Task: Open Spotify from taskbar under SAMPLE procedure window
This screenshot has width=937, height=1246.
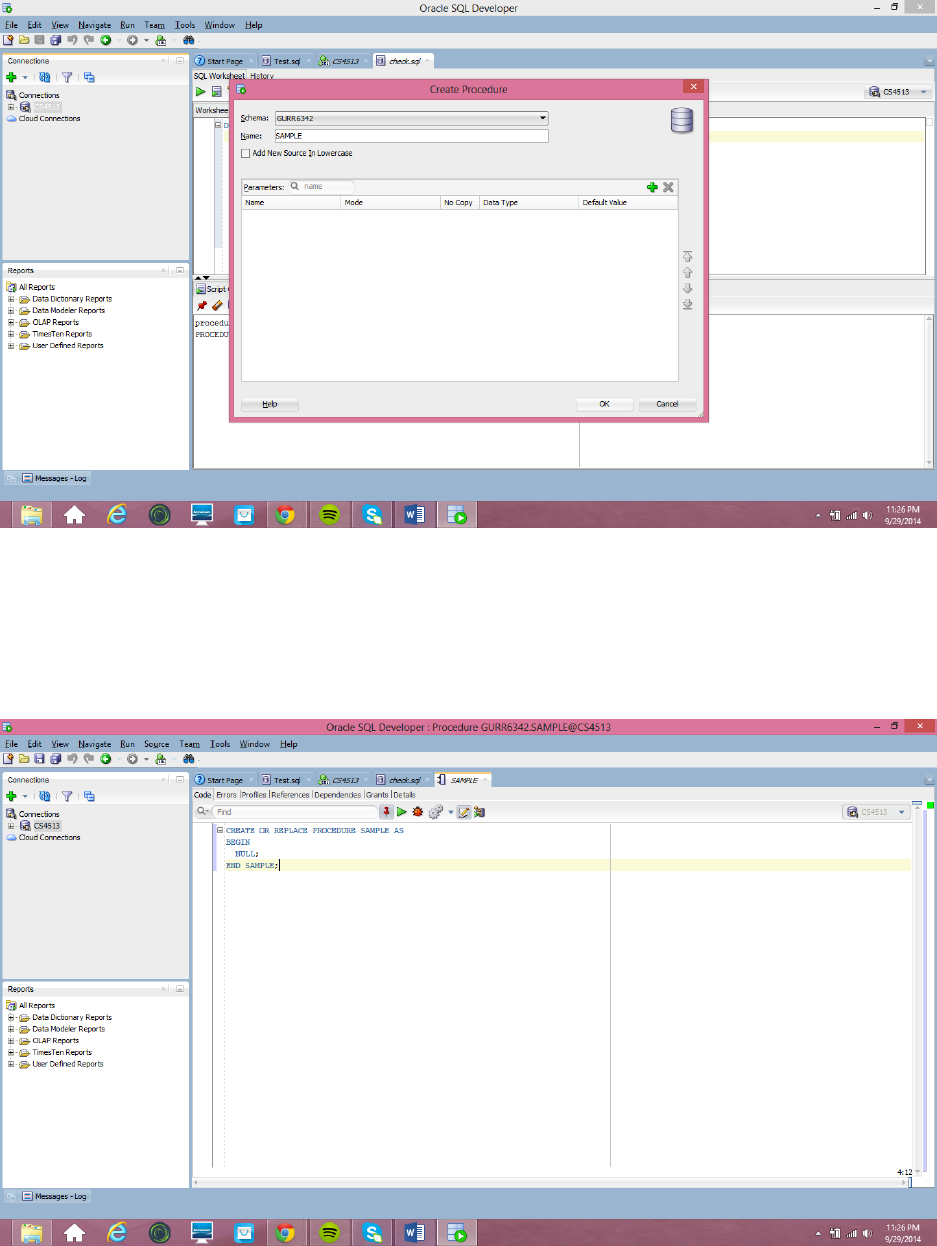Action: point(328,1231)
